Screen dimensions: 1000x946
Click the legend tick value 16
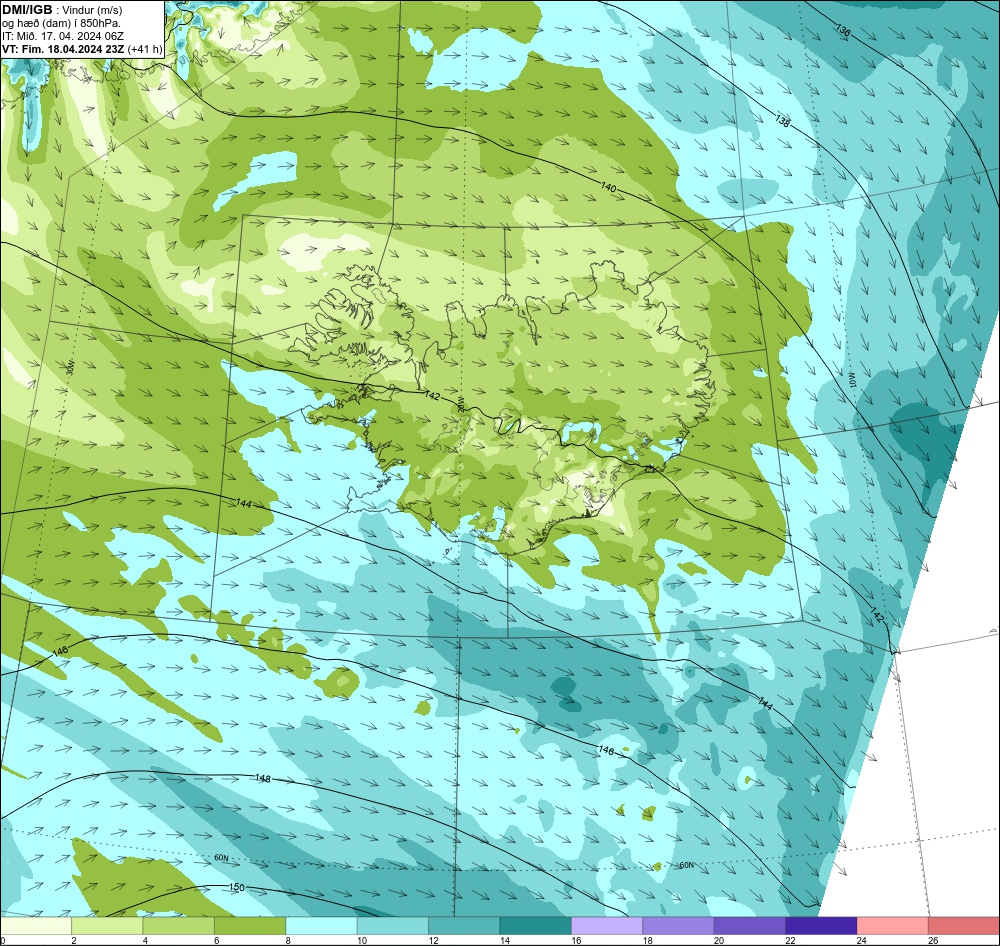click(576, 940)
